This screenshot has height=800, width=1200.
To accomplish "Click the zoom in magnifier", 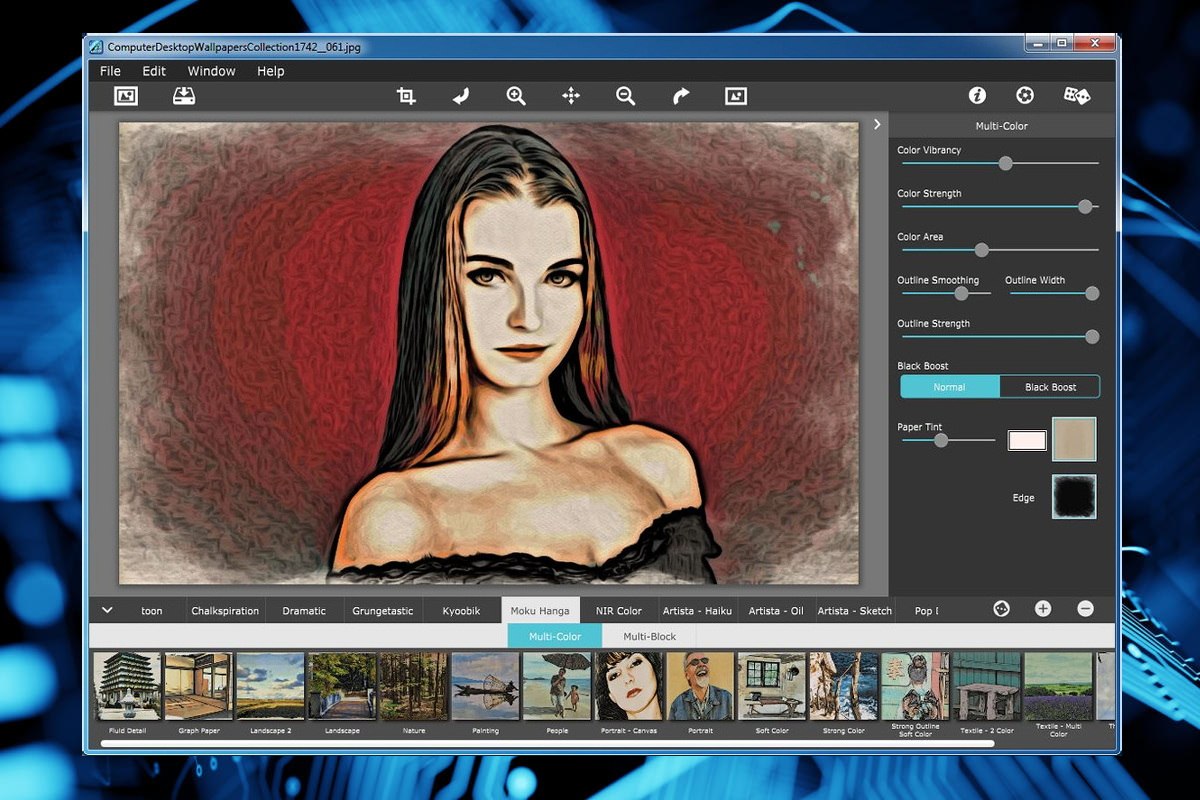I will pos(516,96).
